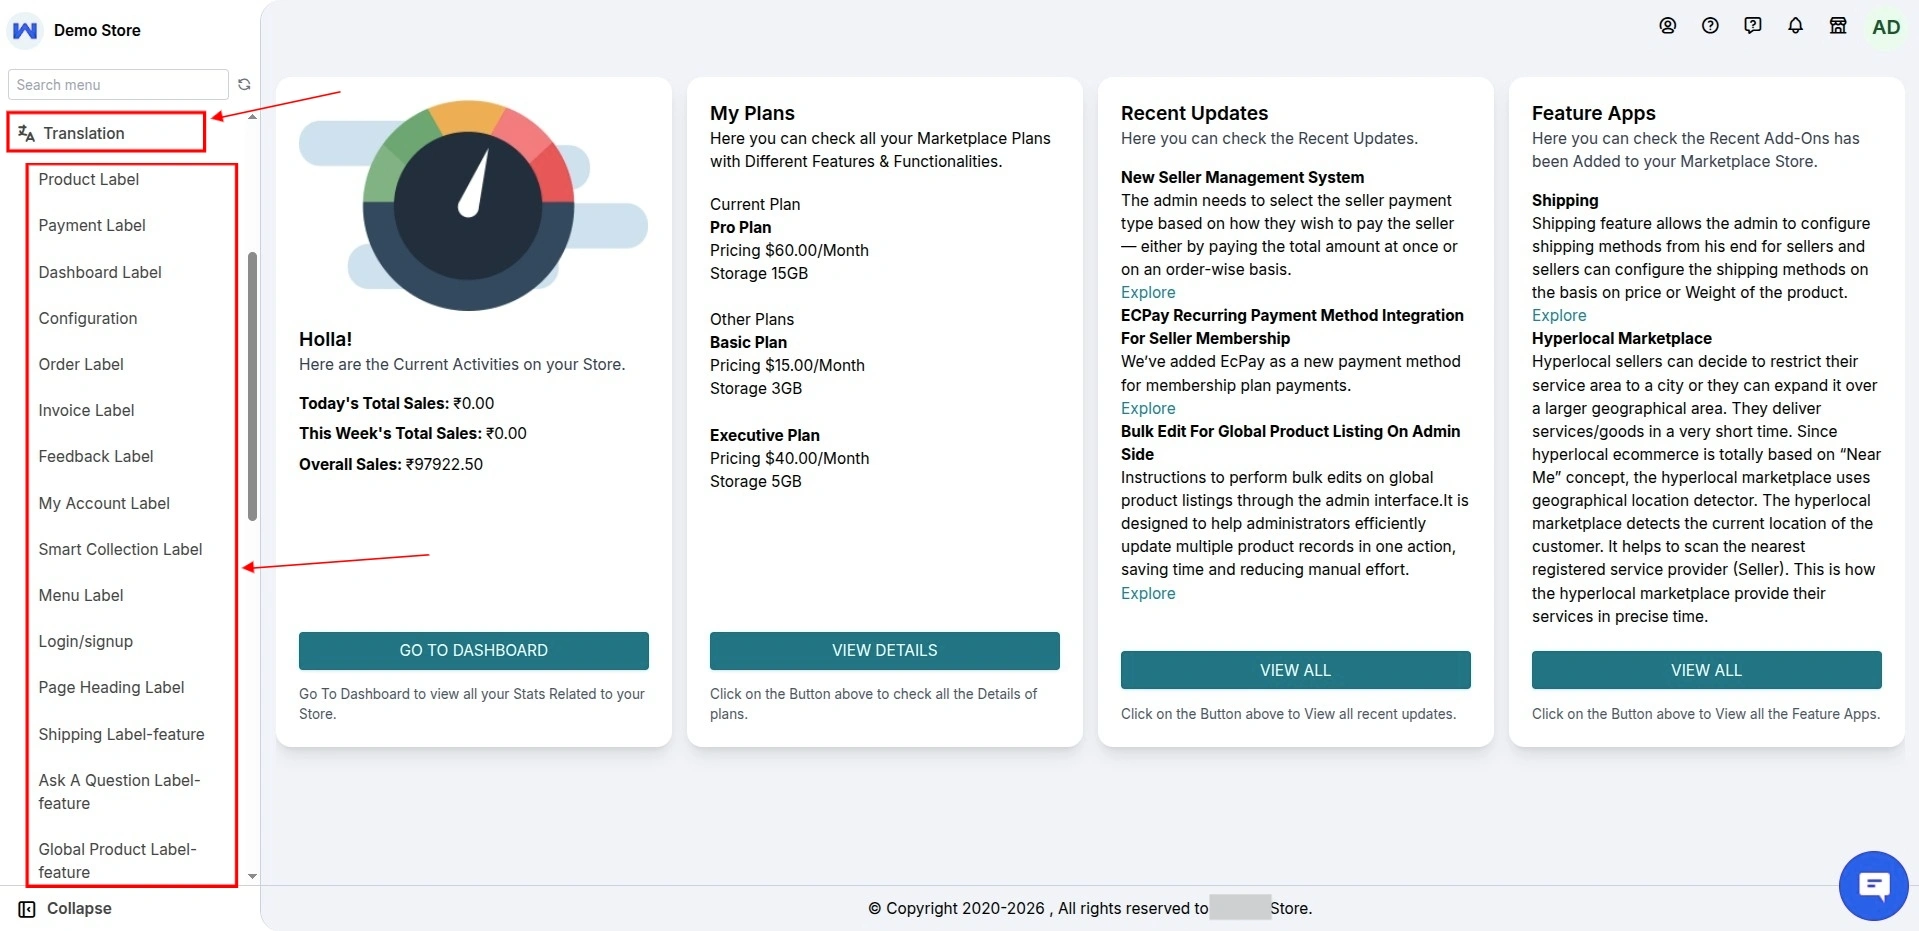
Task: Select My Account Label item
Action: point(104,503)
